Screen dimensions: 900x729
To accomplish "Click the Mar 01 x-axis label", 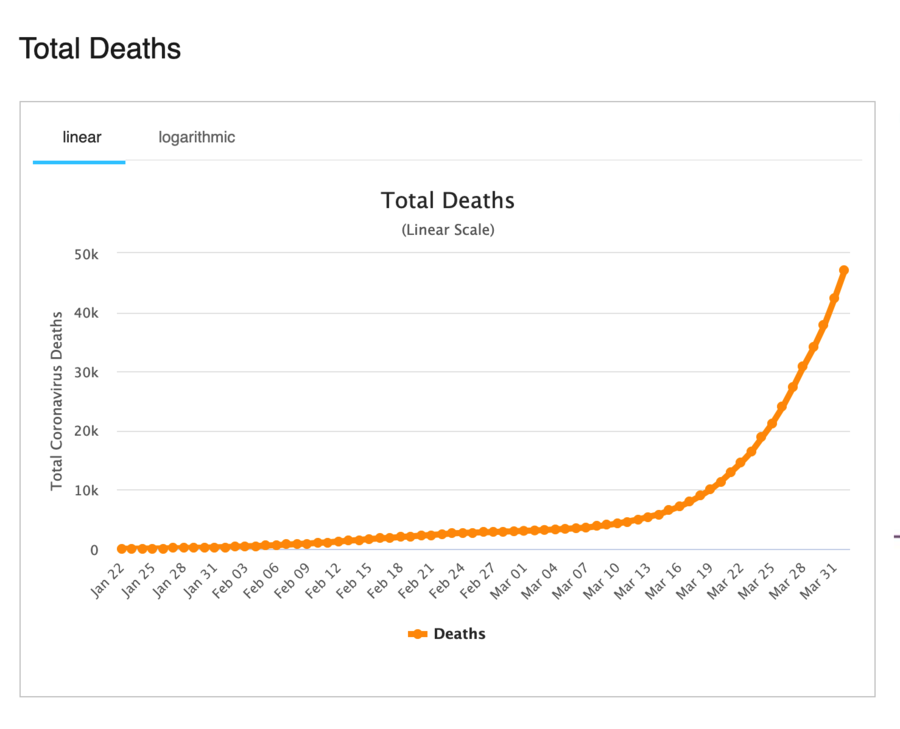I will click(x=511, y=578).
